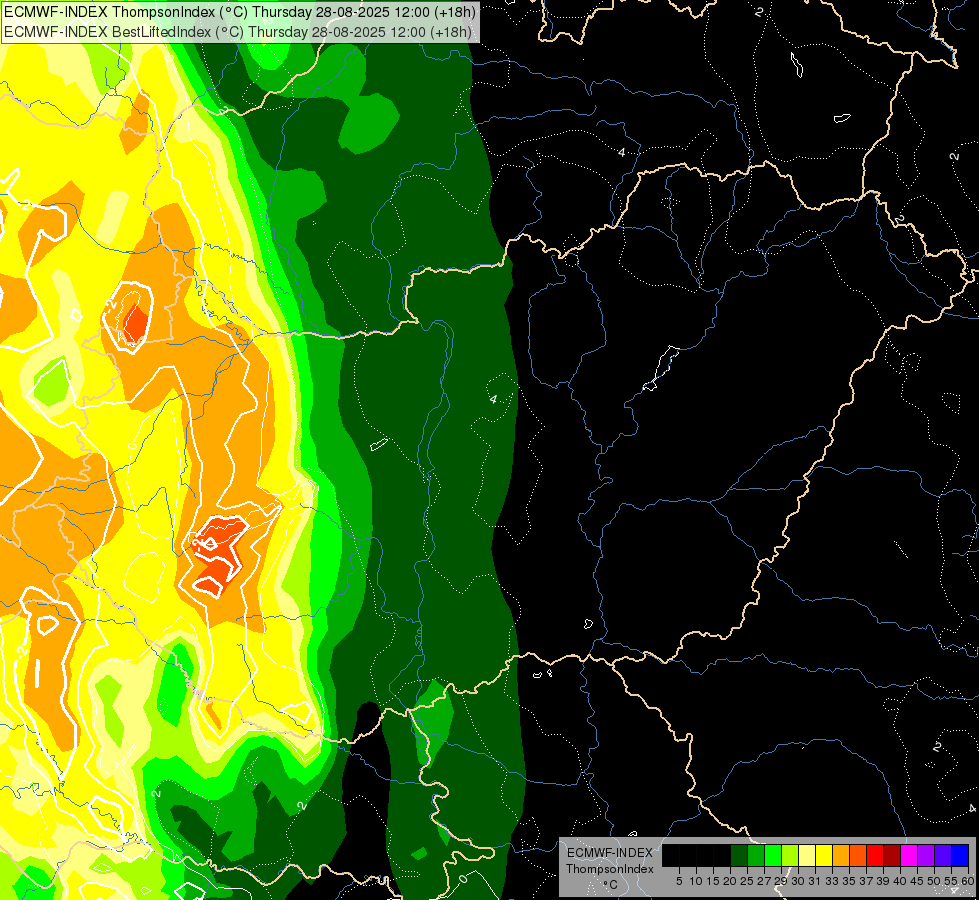The image size is (979, 900).
Task: Click the legend tick value 45
Action: [x=917, y=881]
